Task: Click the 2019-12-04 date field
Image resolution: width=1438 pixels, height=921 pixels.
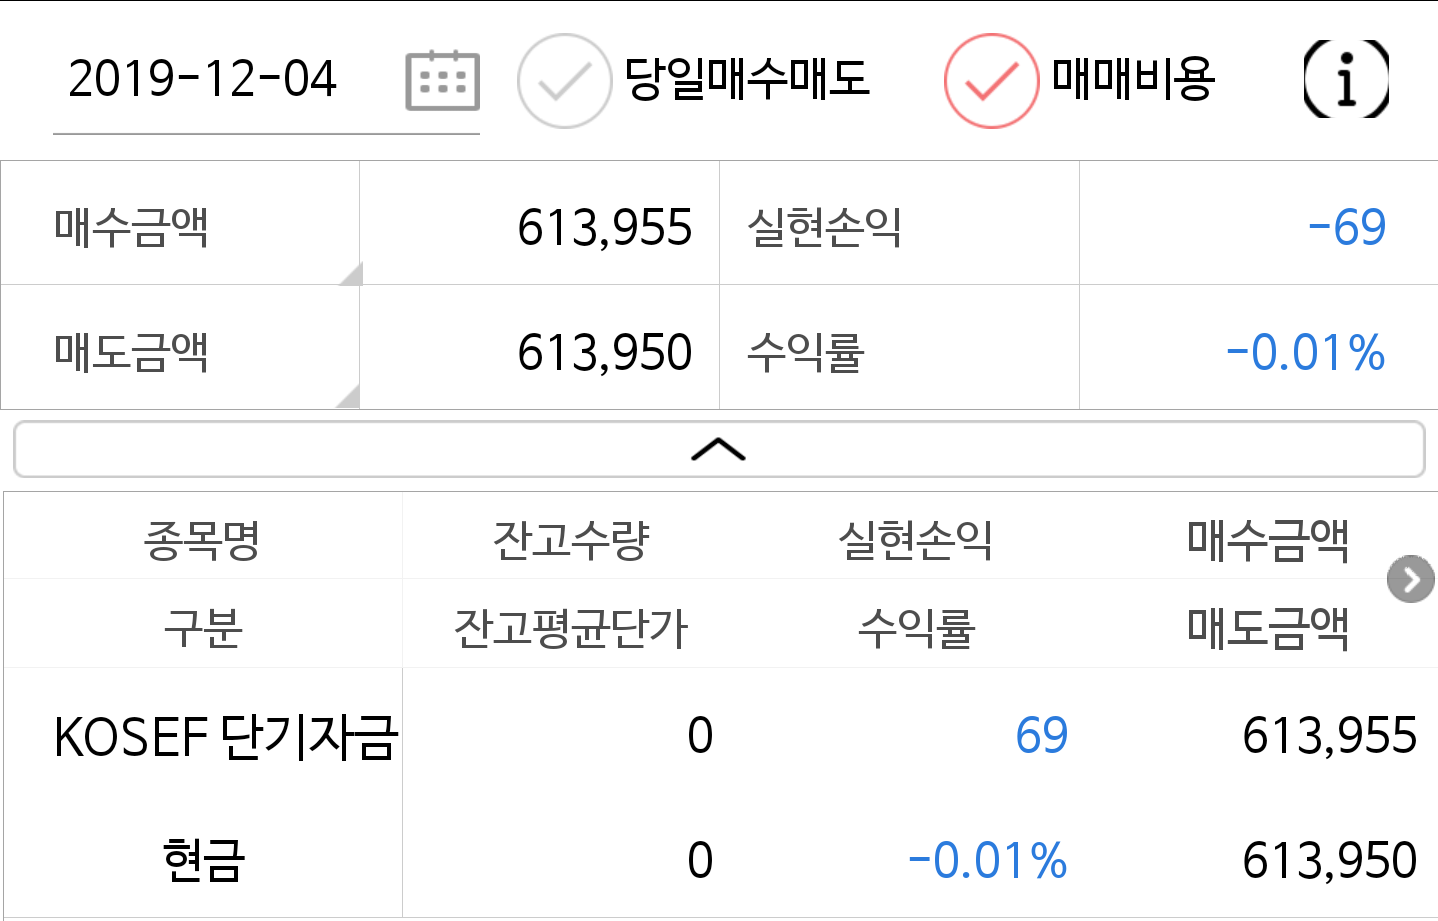Action: point(203,80)
